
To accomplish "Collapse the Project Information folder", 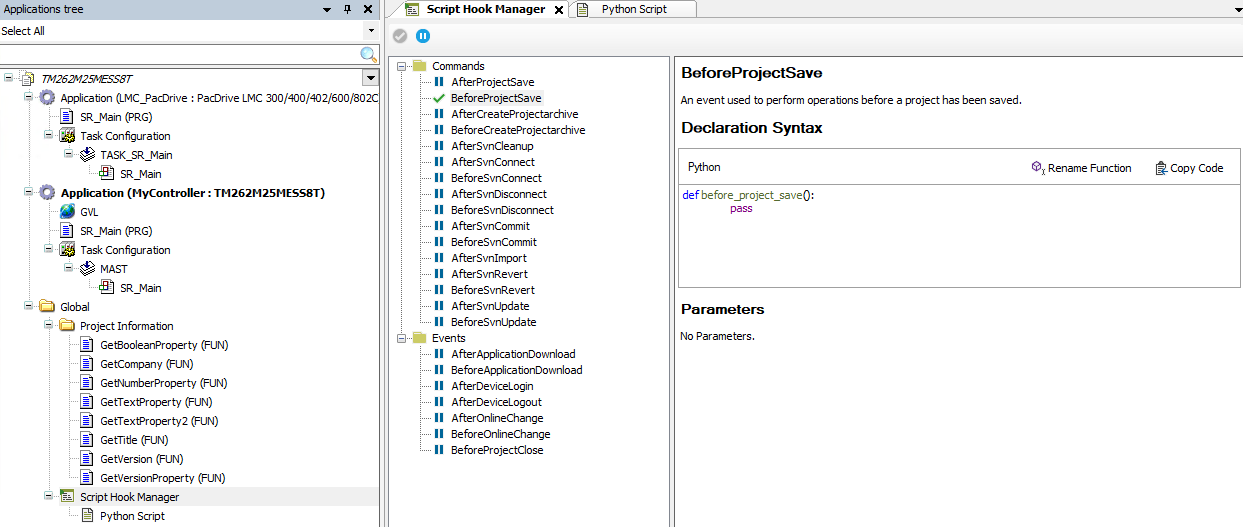I will 49,326.
